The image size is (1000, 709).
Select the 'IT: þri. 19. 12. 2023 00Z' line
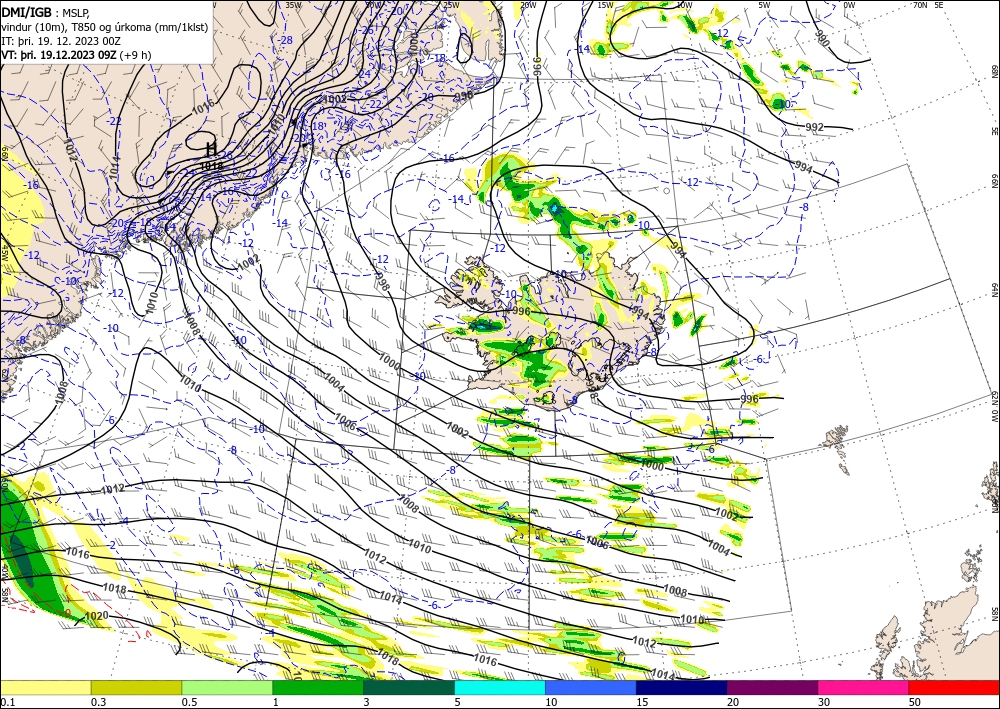coord(61,41)
